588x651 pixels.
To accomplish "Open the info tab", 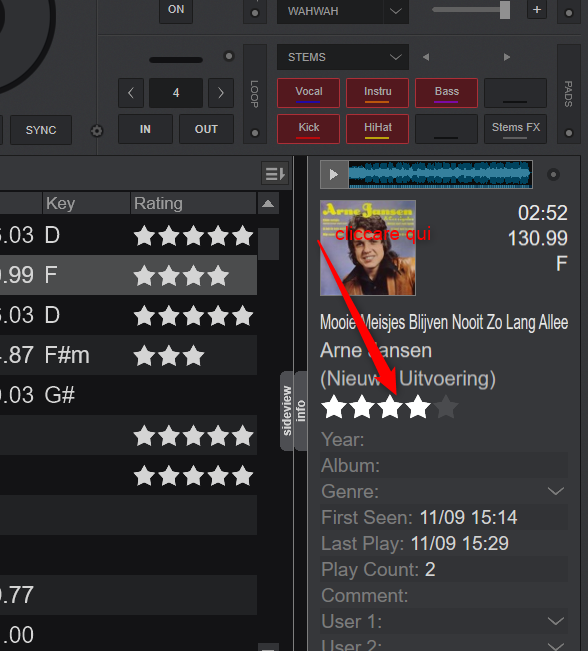I will pyautogui.click(x=301, y=411).
